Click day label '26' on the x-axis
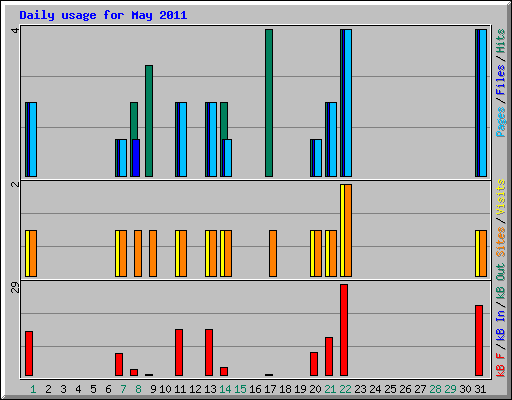 pos(405,389)
